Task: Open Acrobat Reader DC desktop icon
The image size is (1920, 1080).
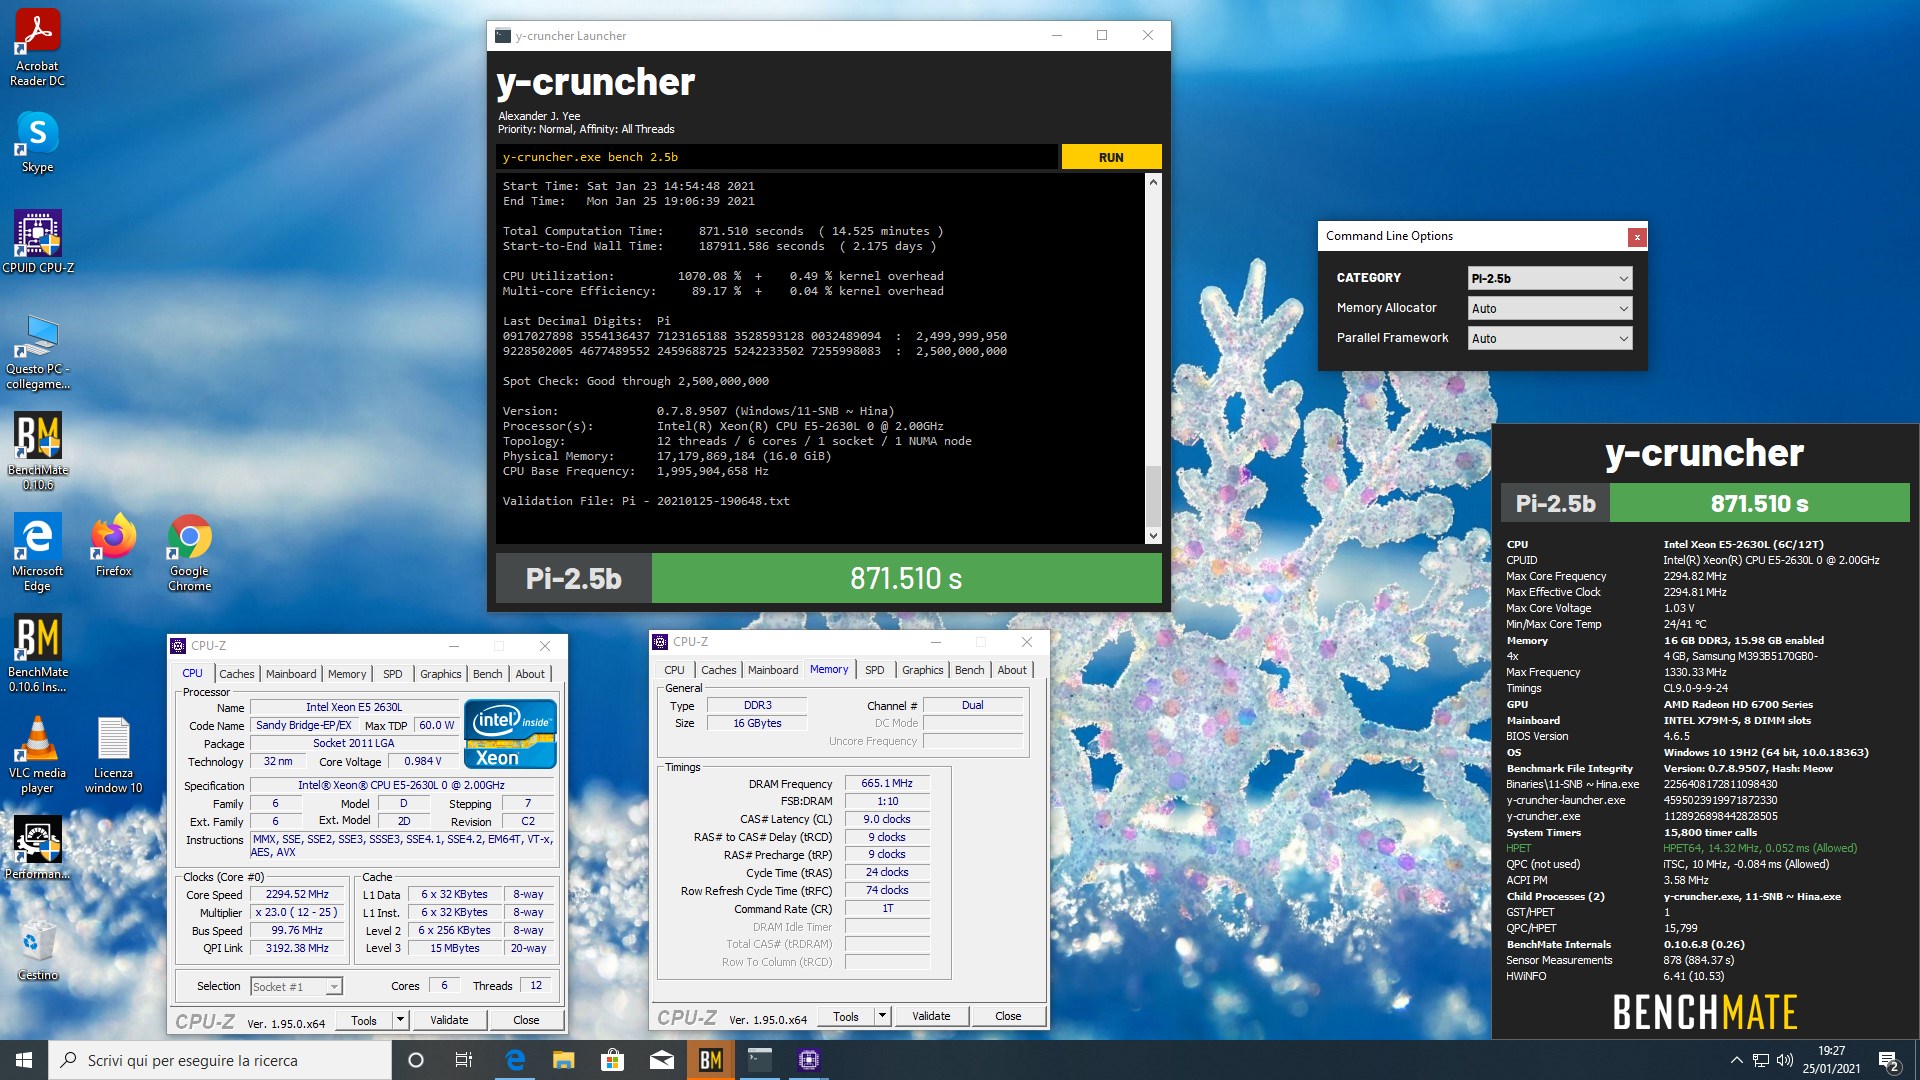Action: 37,48
